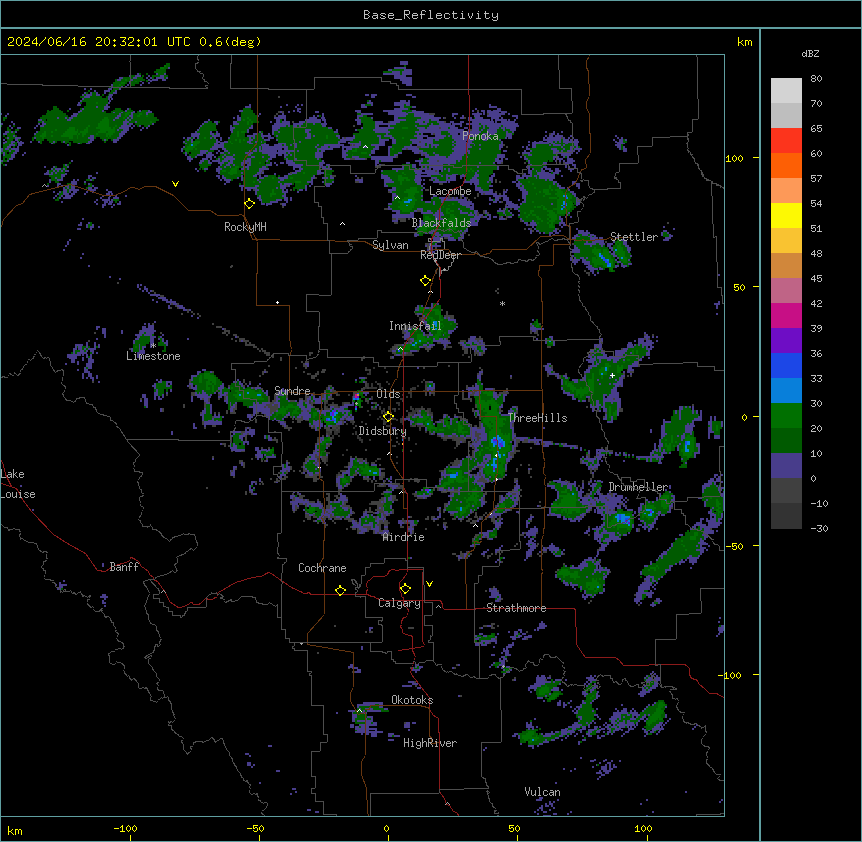Click the bright green 30 dBZ legend swatch

pyautogui.click(x=786, y=416)
